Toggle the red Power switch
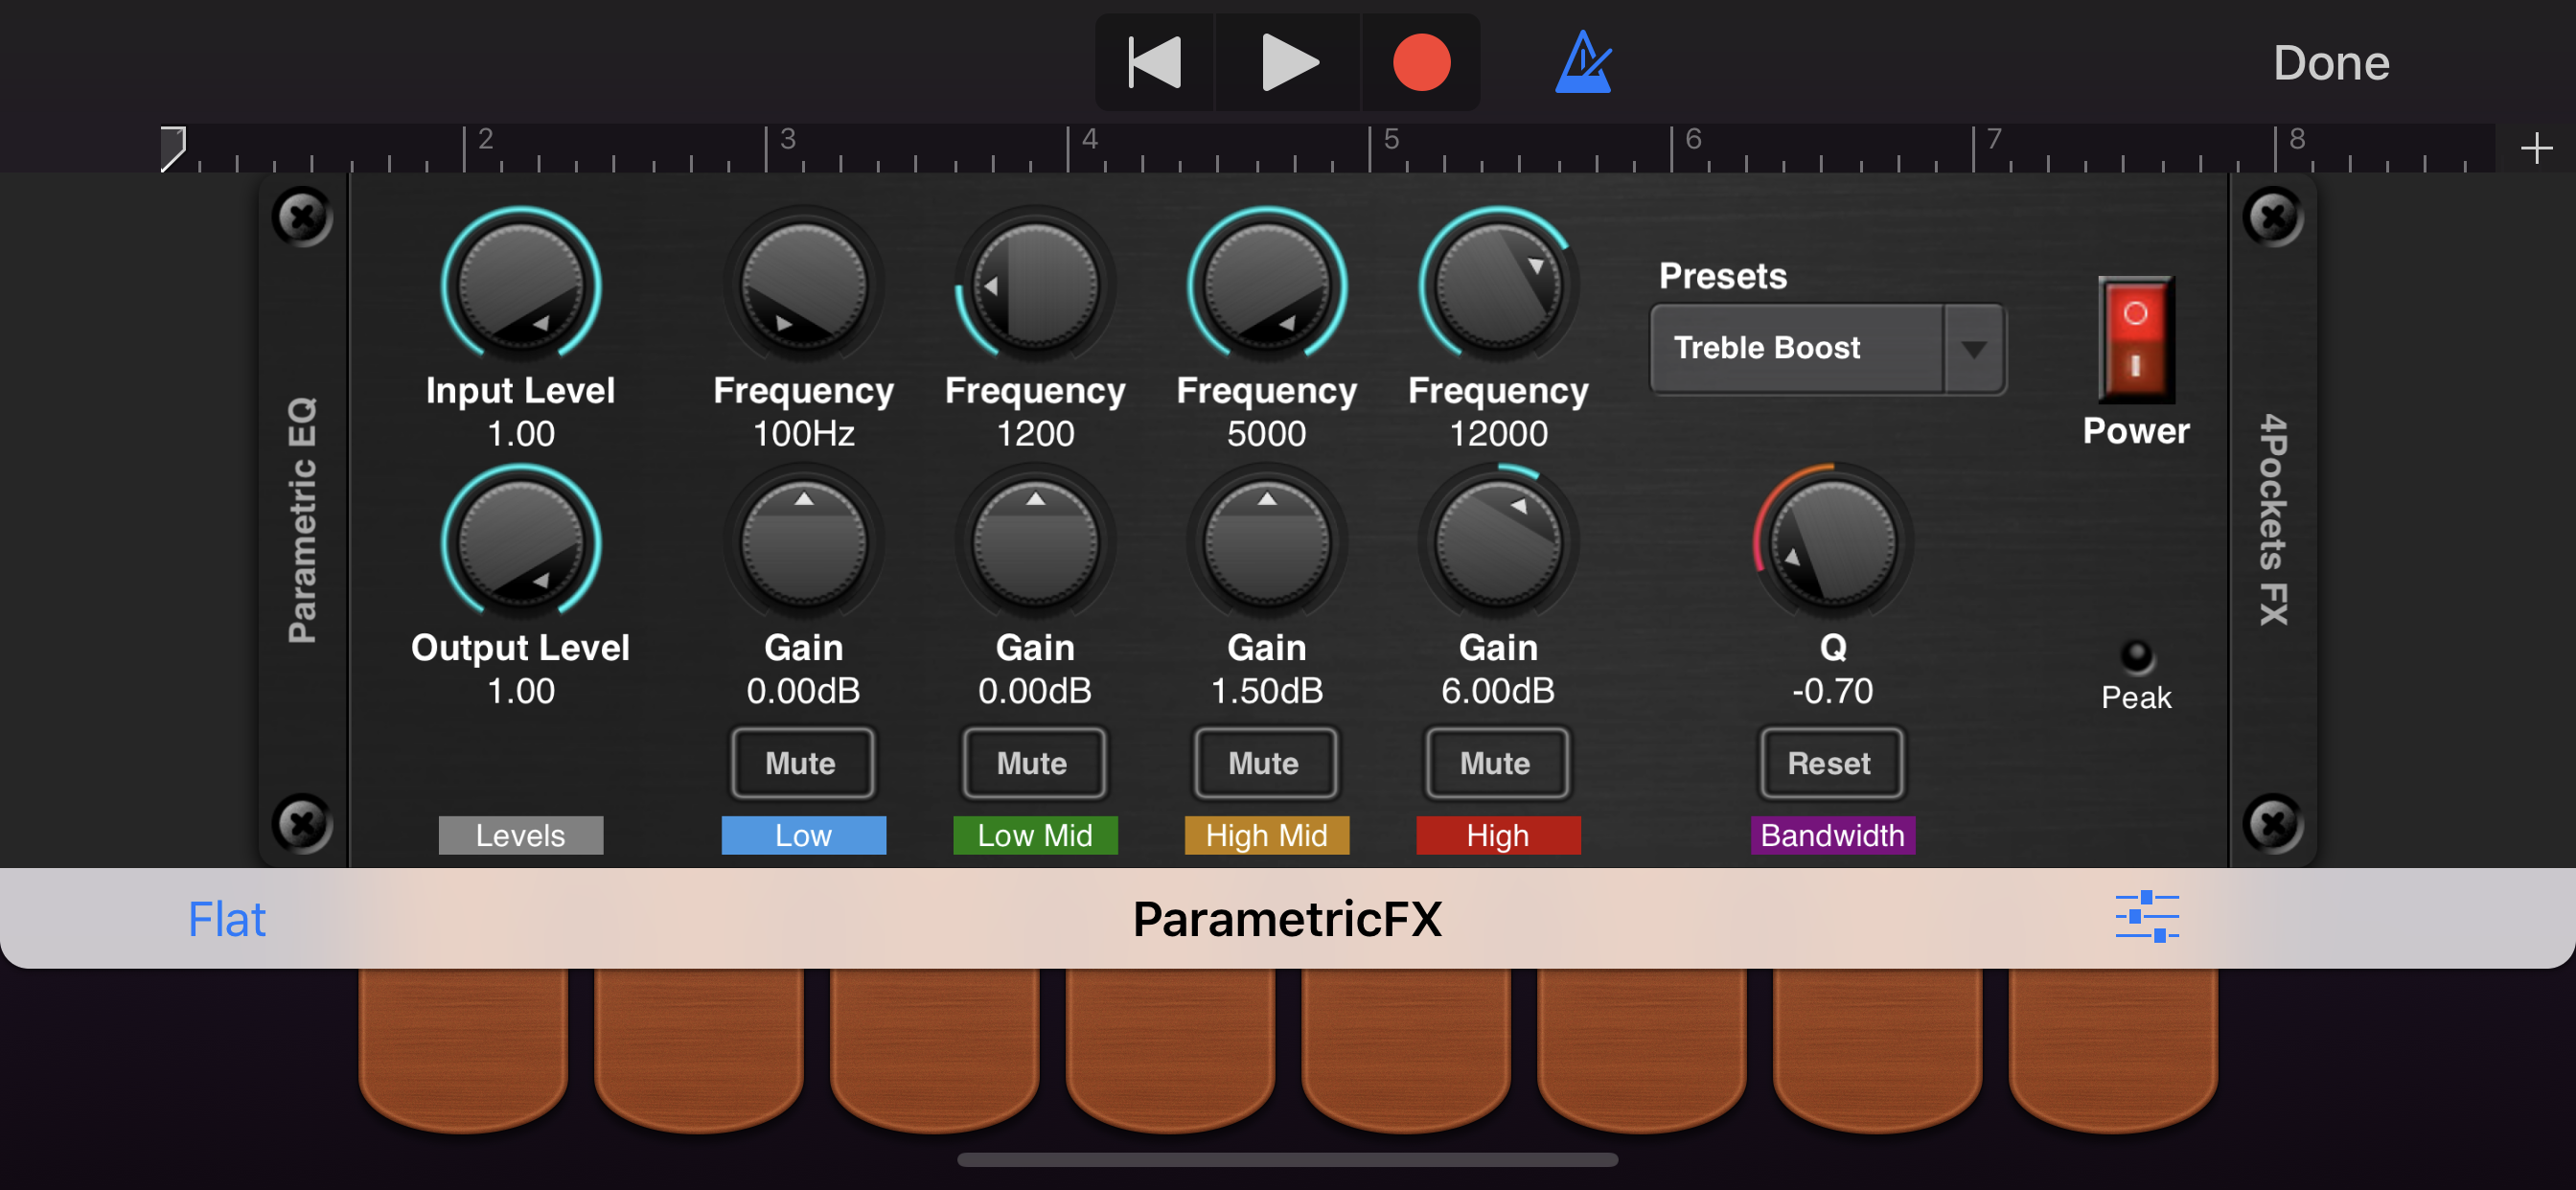 [2135, 339]
